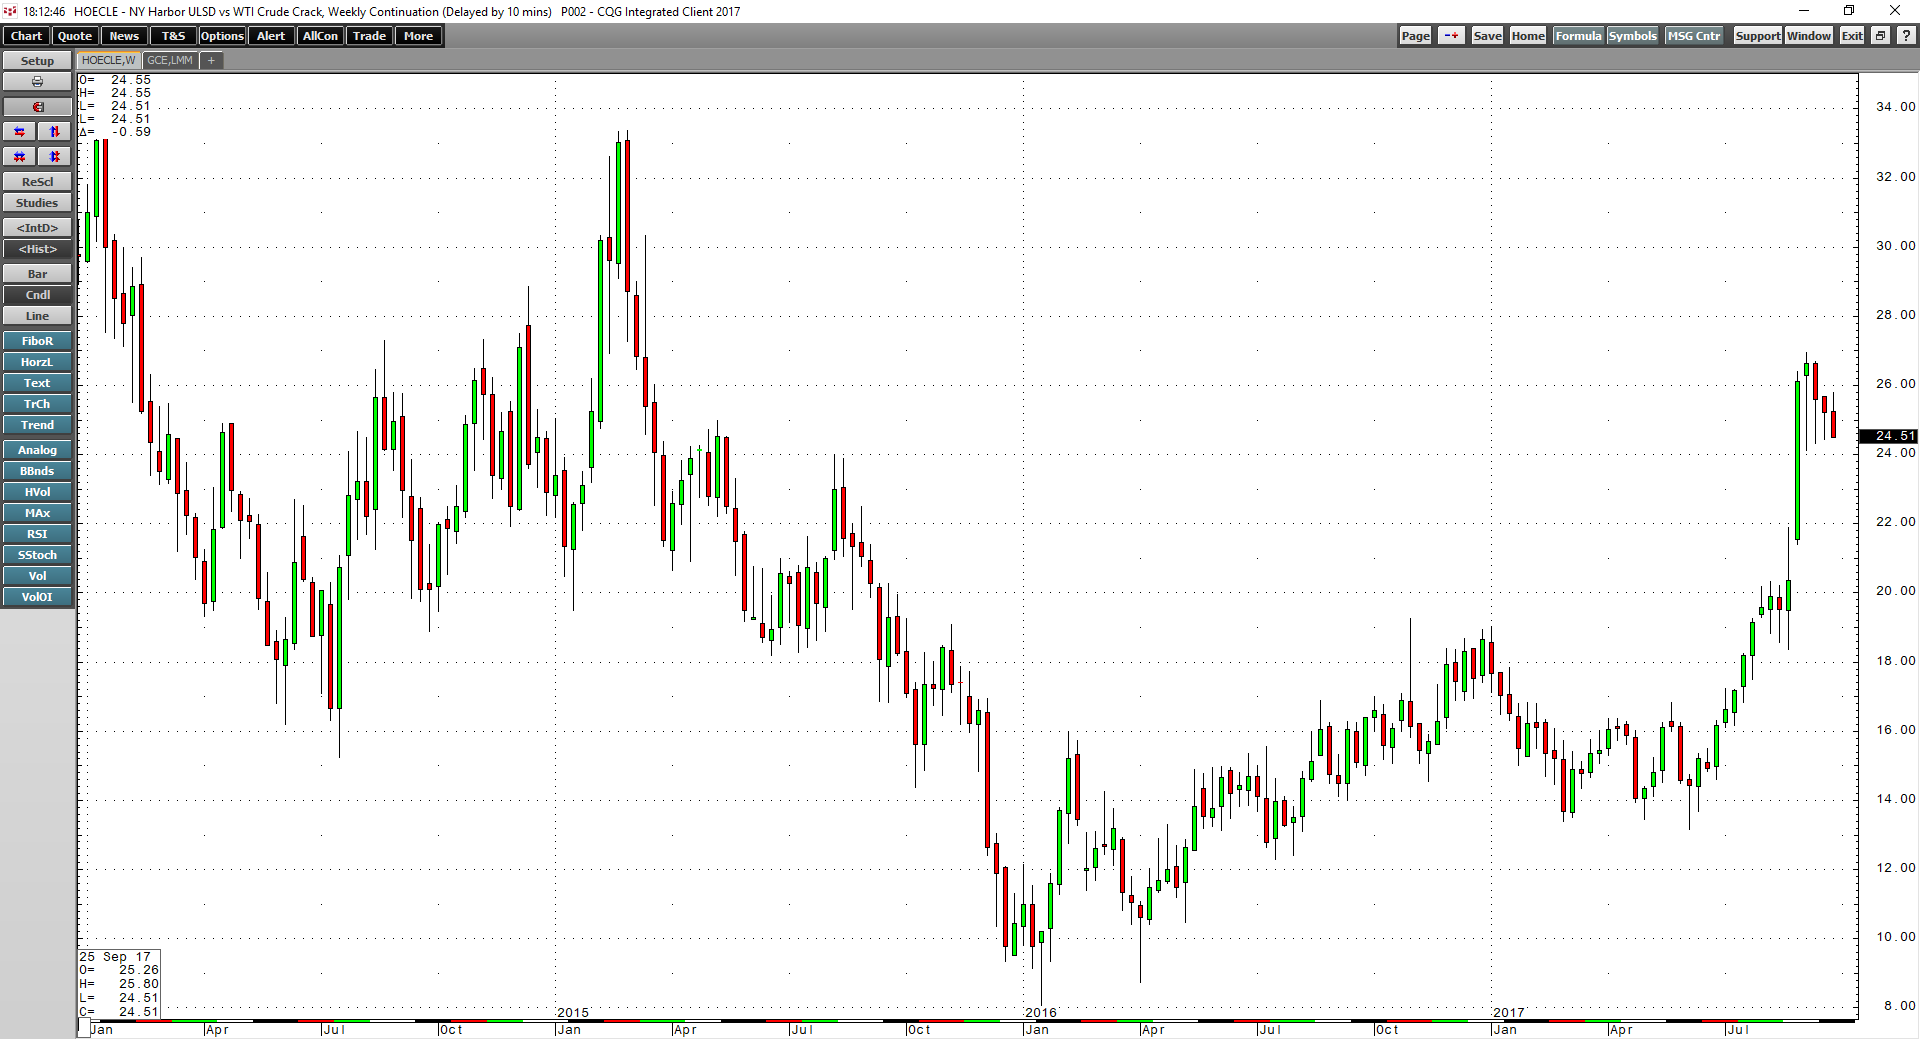Open the Chart application button
The image size is (1920, 1039).
coord(26,36)
